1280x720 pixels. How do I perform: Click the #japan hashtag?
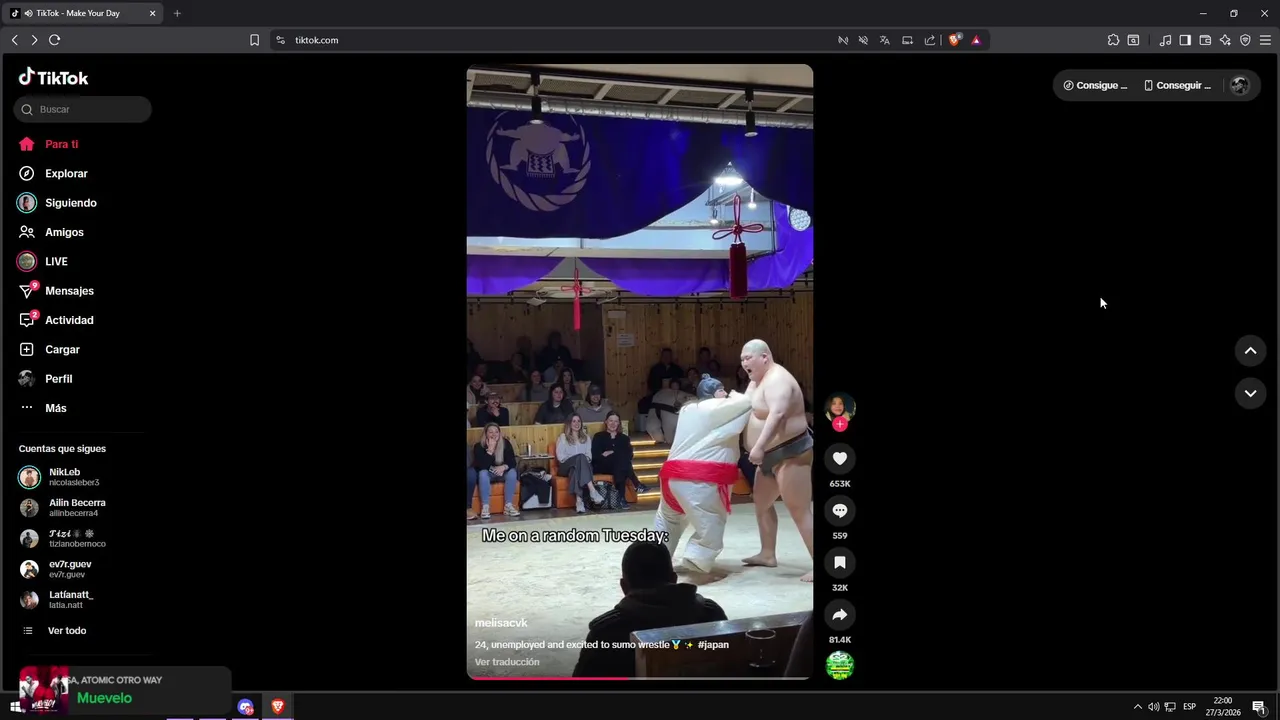click(x=713, y=645)
